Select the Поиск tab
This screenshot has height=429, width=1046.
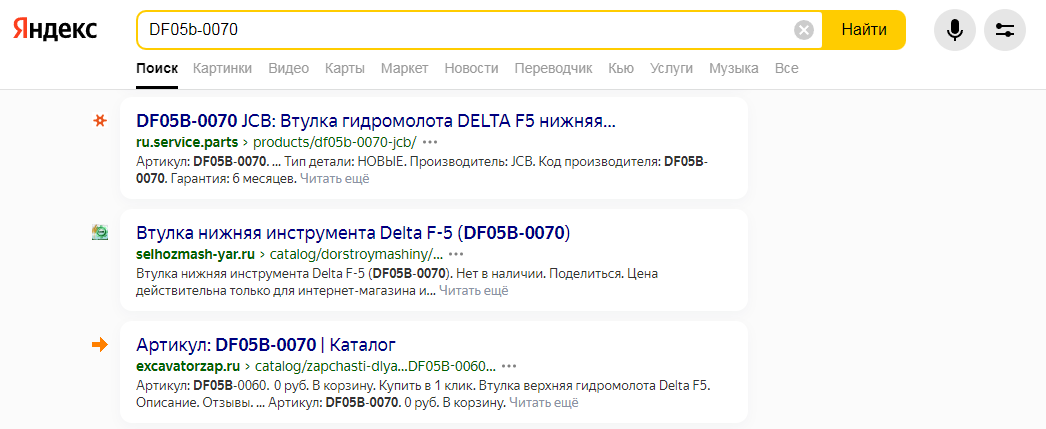click(x=157, y=68)
